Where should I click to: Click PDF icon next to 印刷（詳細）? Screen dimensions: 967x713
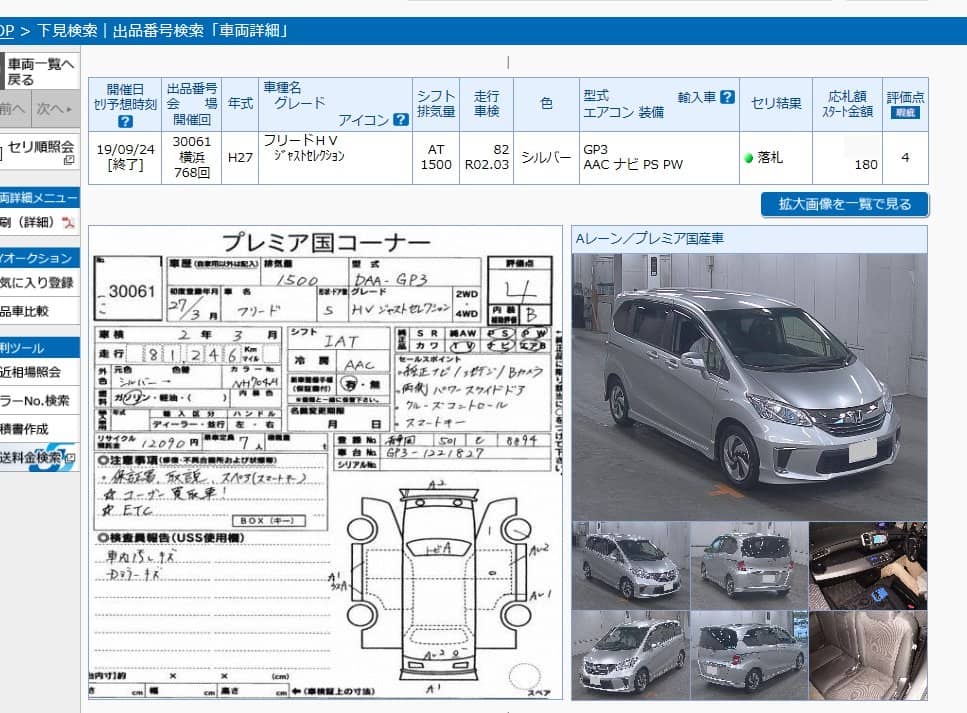click(x=68, y=222)
